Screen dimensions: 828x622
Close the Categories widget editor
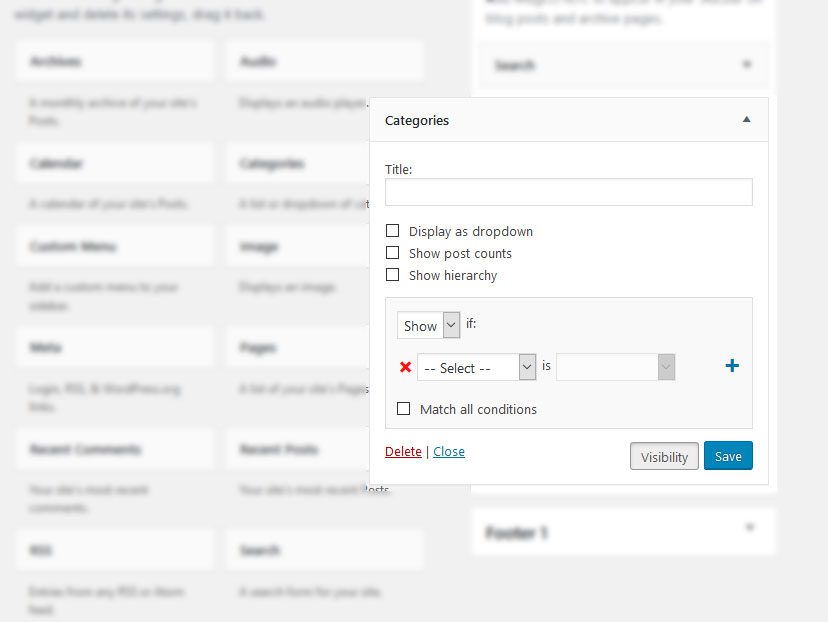click(449, 451)
